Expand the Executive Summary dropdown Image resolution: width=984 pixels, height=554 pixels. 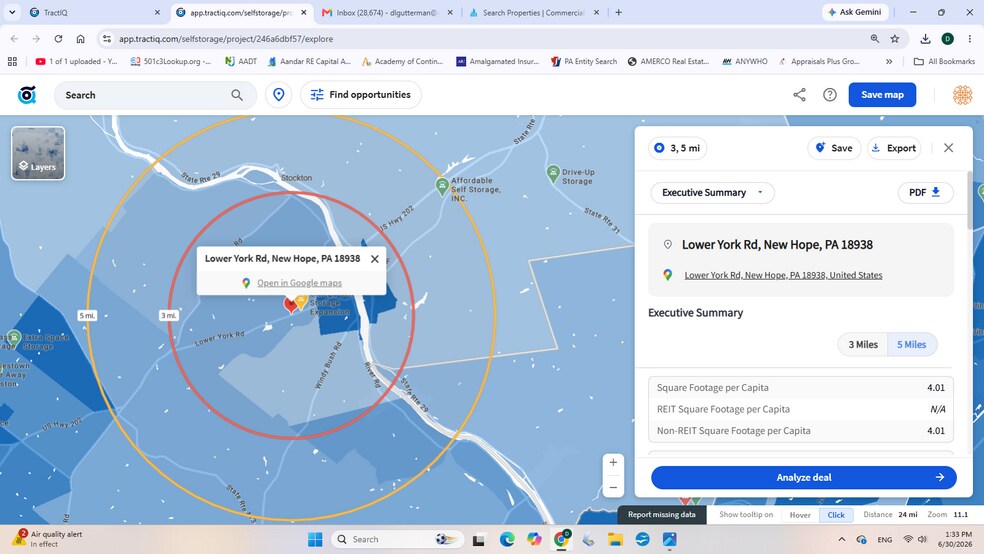tap(712, 193)
